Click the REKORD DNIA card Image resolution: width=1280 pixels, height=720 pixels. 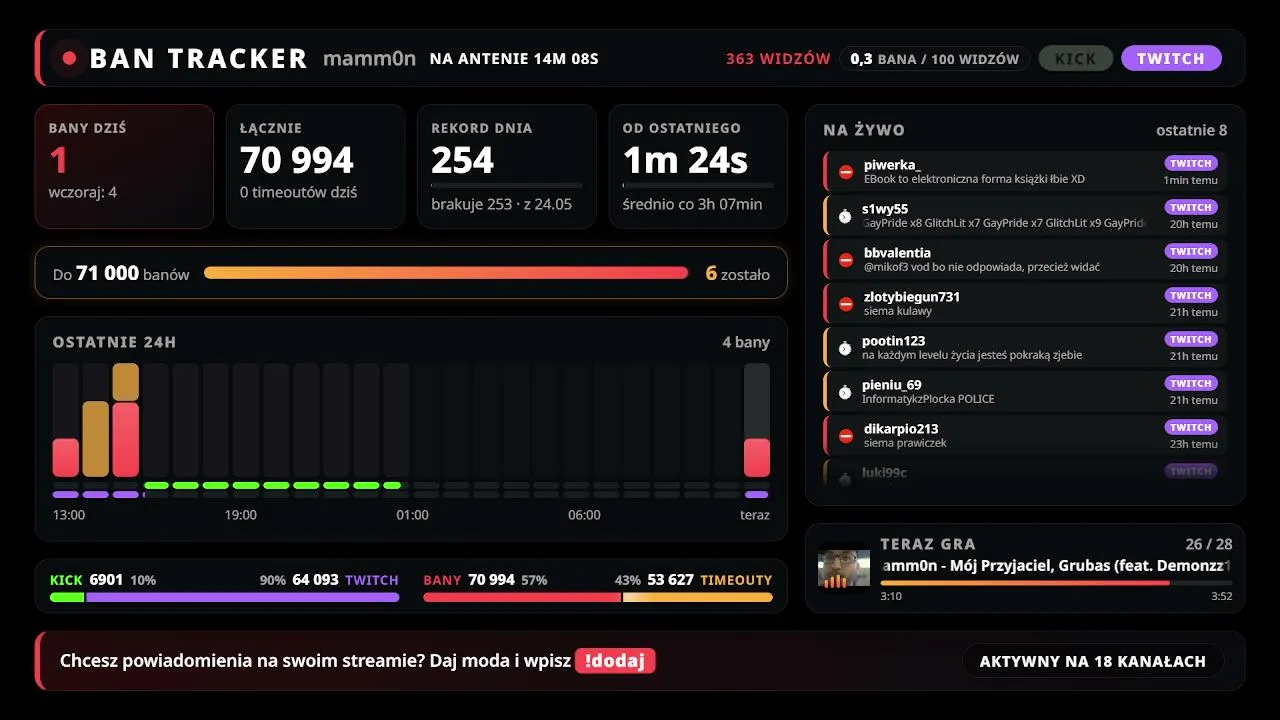pyautogui.click(x=507, y=166)
